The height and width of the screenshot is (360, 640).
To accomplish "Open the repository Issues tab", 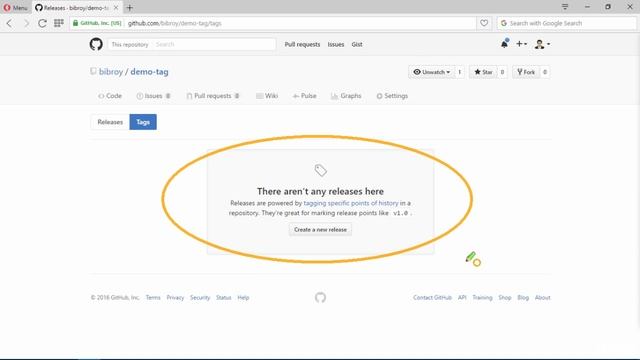I will [x=153, y=96].
